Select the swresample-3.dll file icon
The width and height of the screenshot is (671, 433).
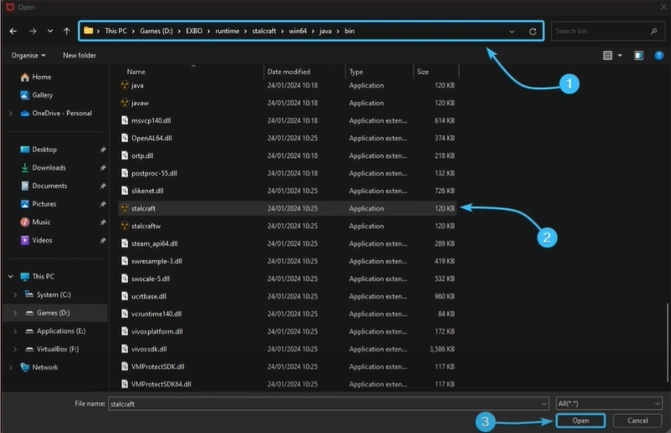point(125,261)
